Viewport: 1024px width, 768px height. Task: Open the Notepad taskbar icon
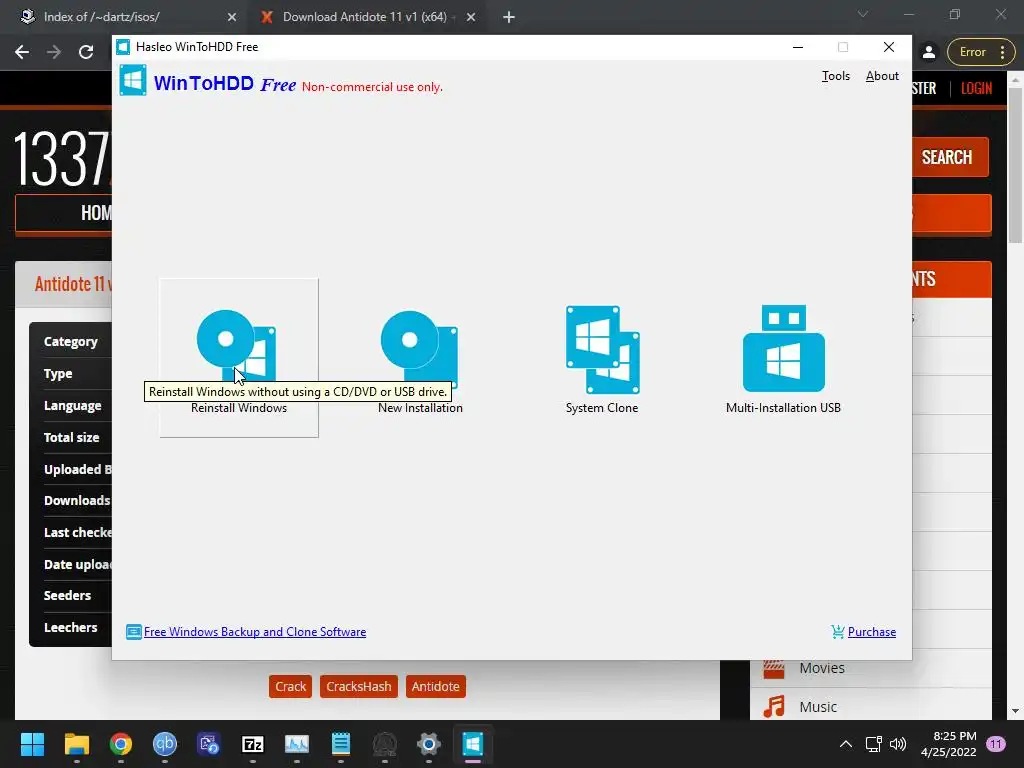tap(341, 744)
